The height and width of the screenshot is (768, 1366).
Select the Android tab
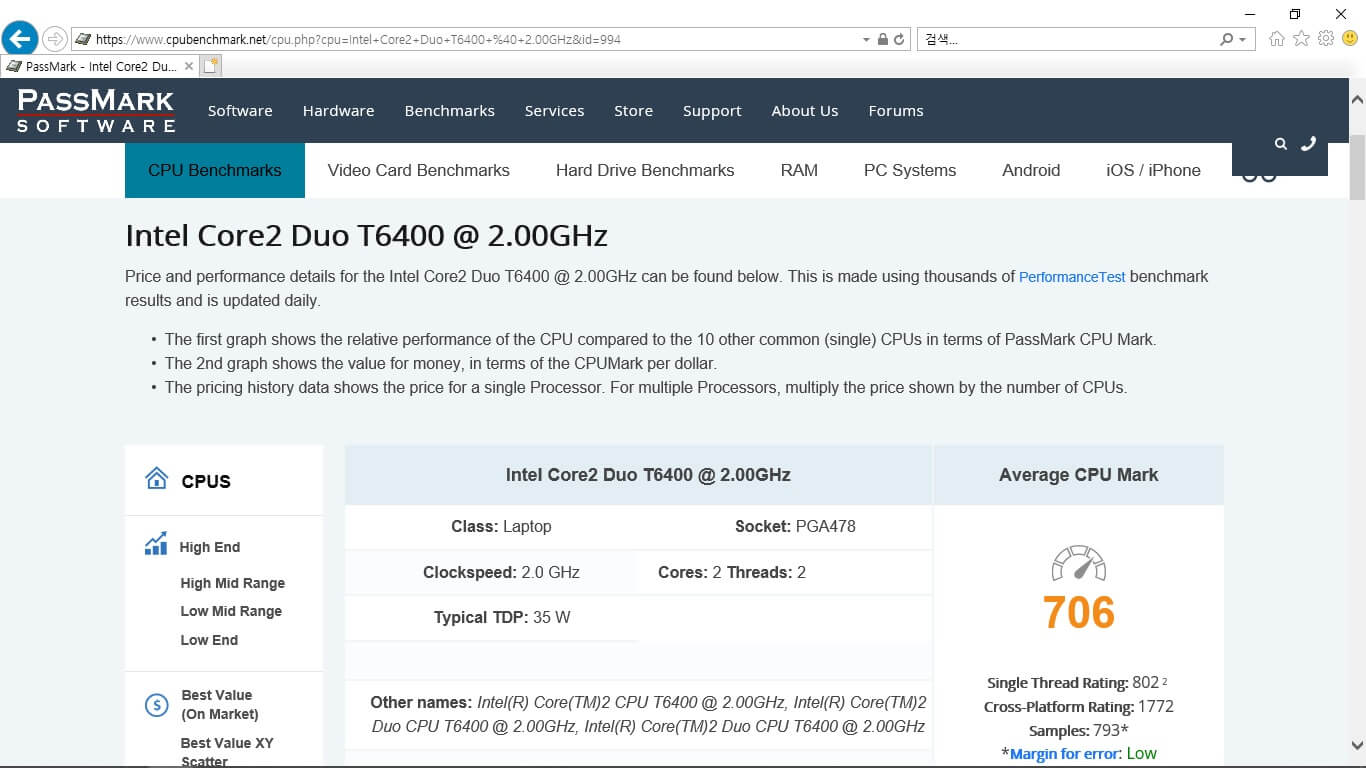pos(1031,170)
